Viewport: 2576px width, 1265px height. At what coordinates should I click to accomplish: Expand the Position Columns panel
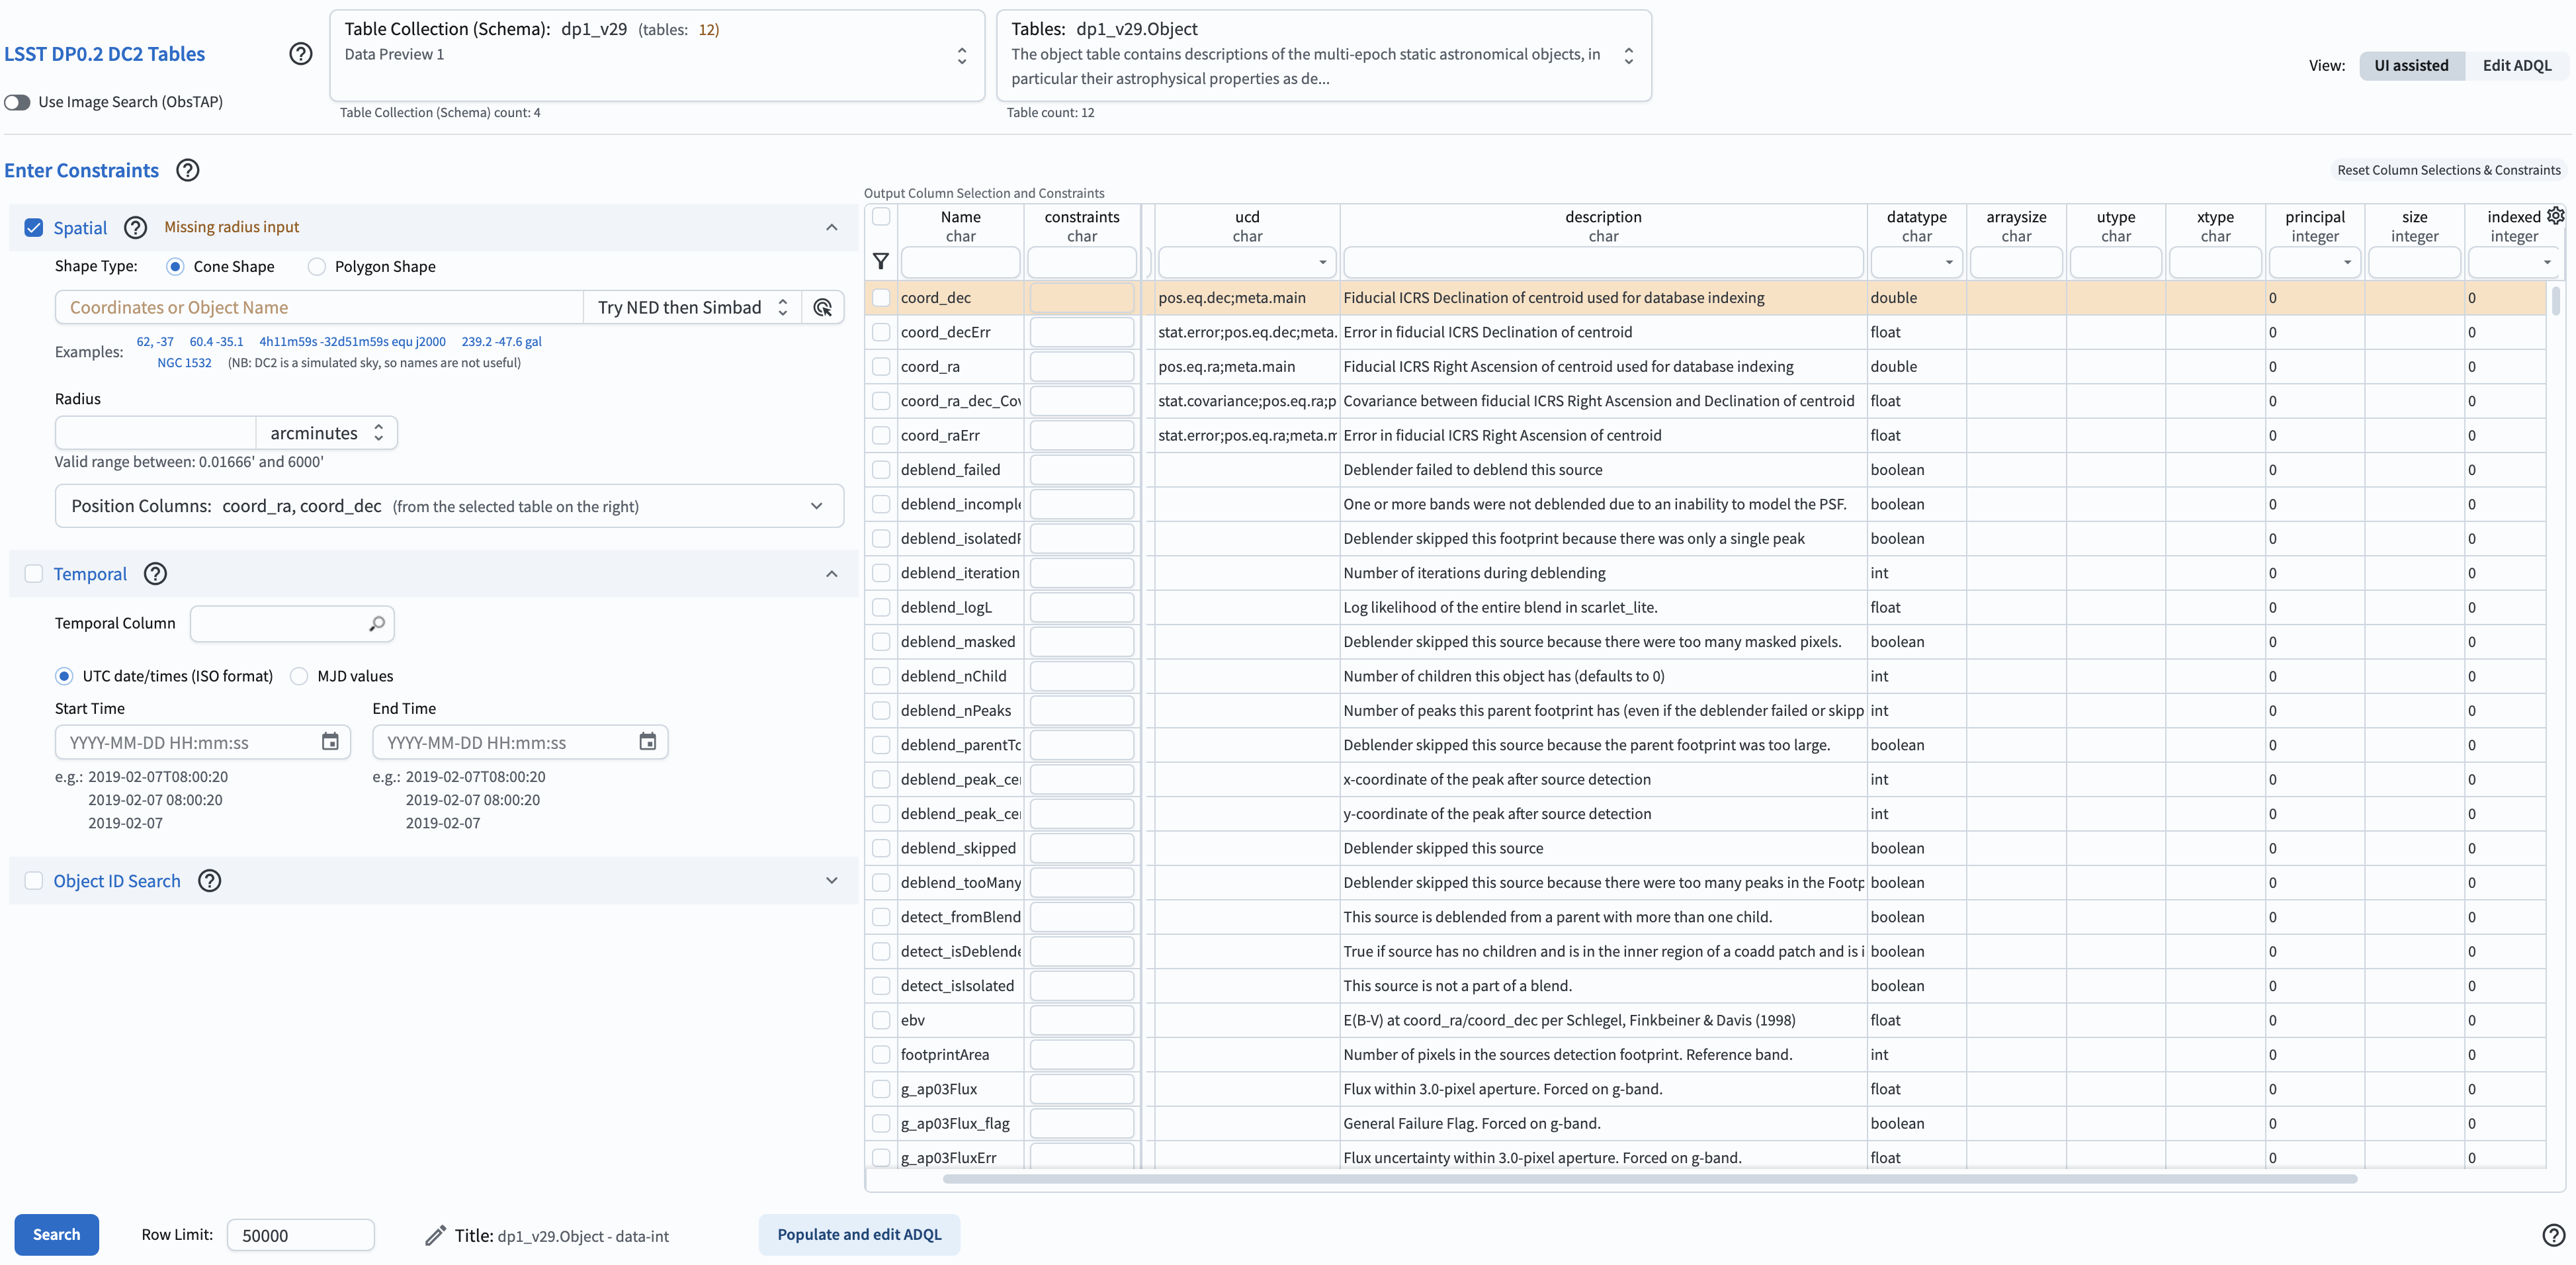[x=816, y=506]
